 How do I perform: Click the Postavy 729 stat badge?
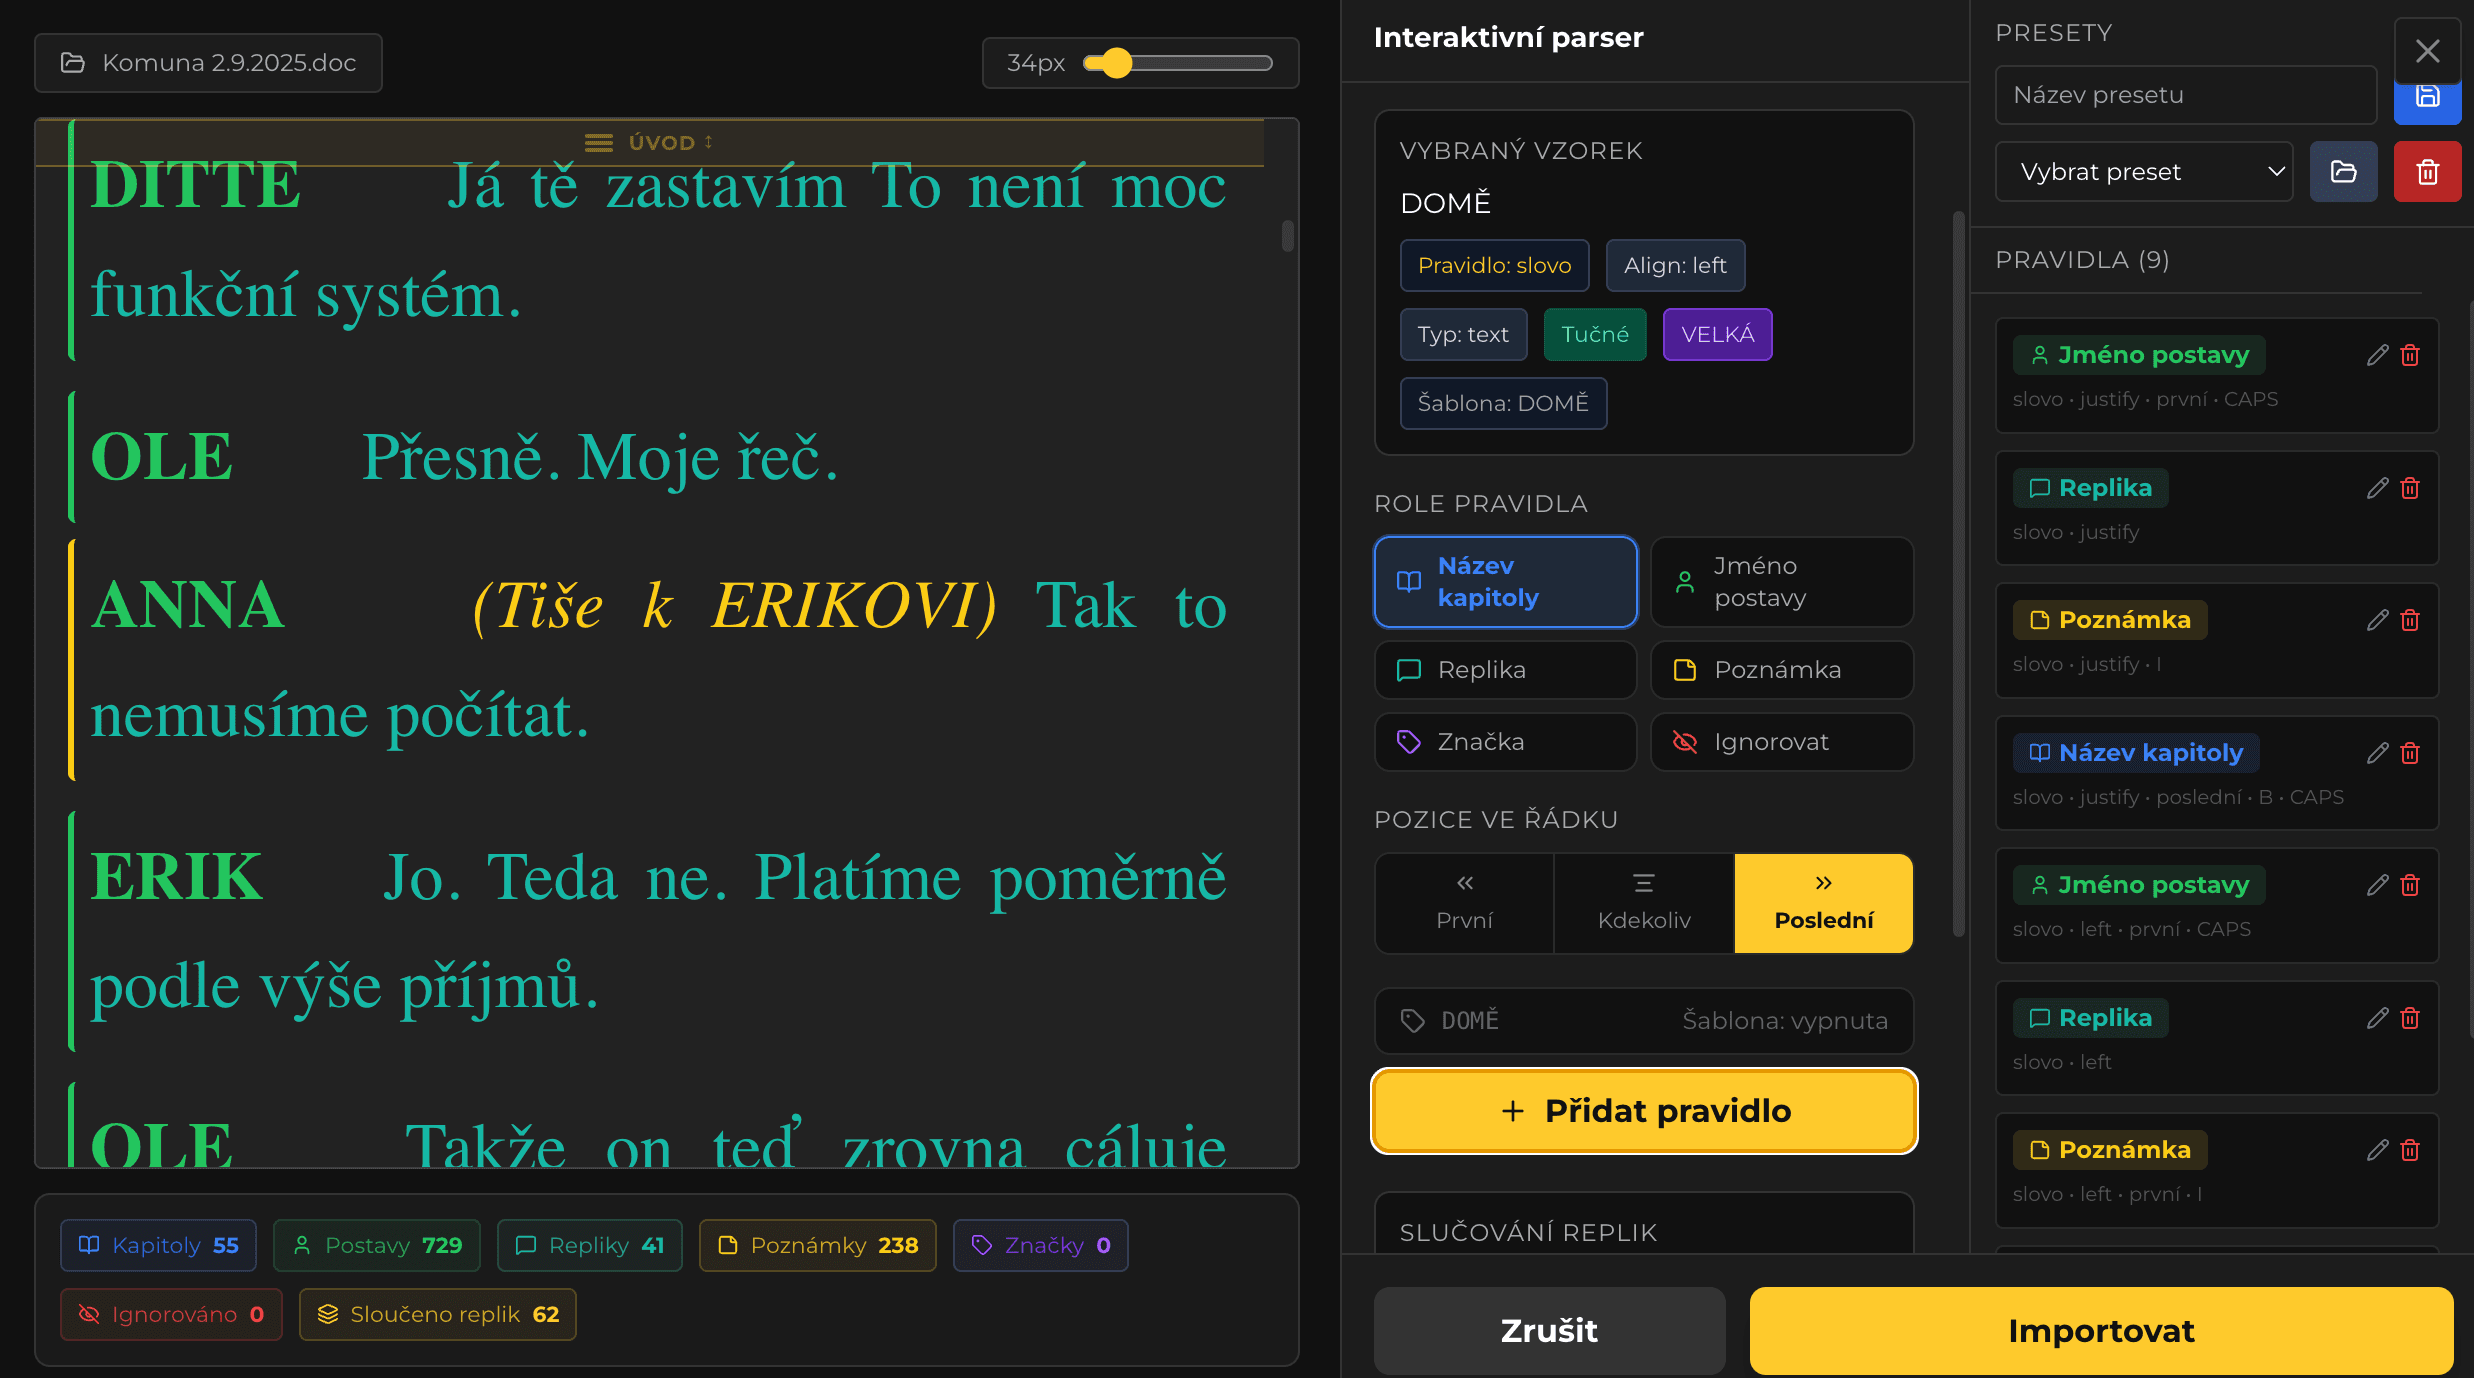tap(377, 1245)
